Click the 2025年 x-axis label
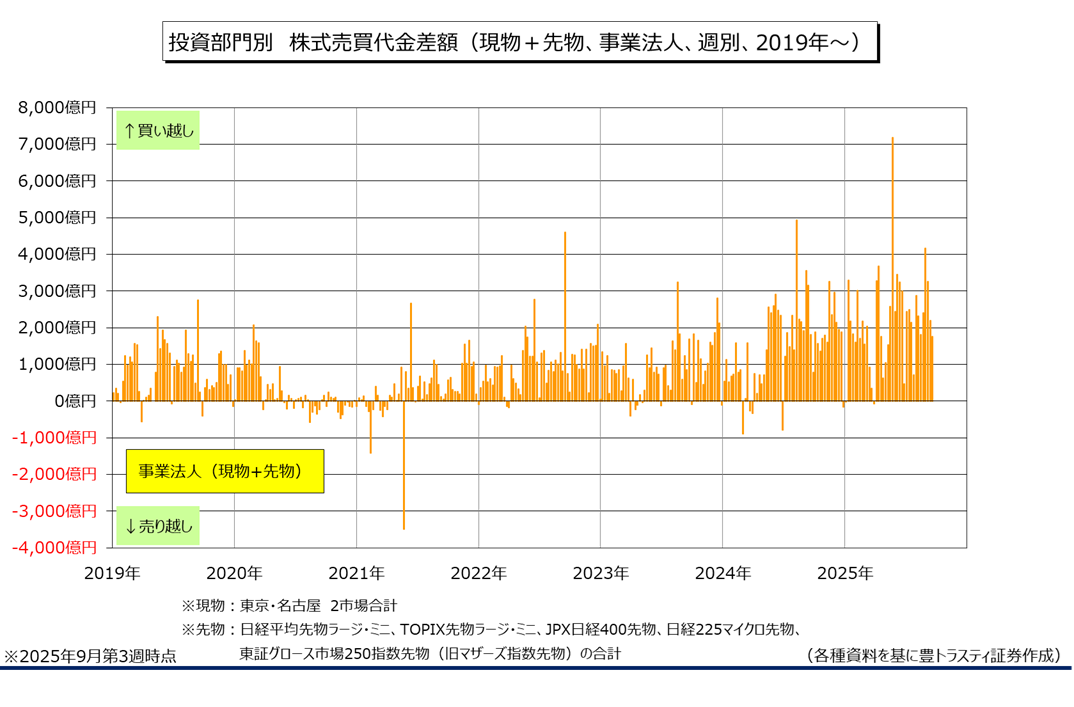 844,574
